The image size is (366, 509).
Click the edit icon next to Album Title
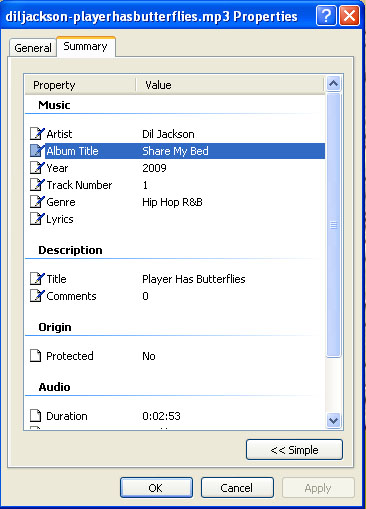click(37, 151)
